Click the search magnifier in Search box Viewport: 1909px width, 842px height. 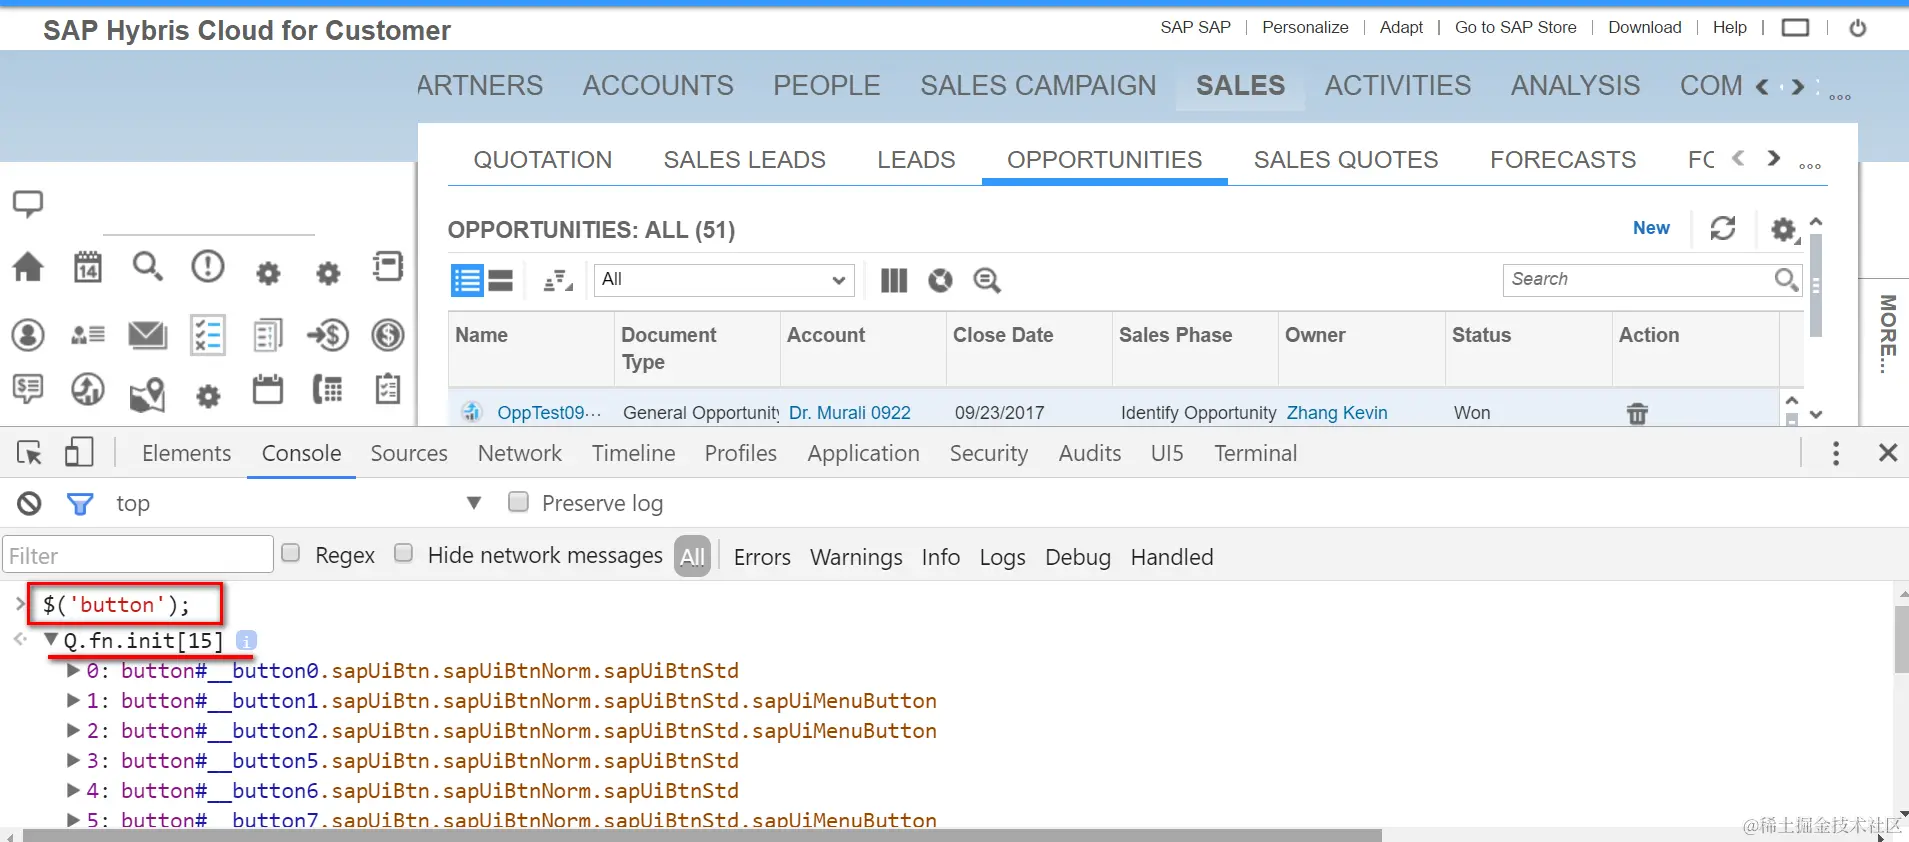point(1786,280)
